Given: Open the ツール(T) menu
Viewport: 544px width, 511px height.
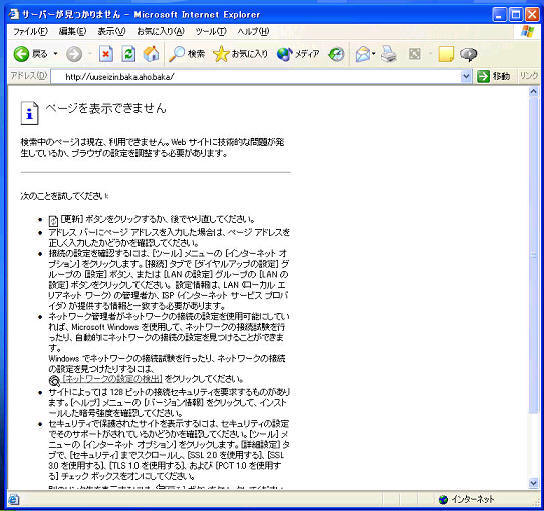Looking at the screenshot, I should tap(211, 32).
